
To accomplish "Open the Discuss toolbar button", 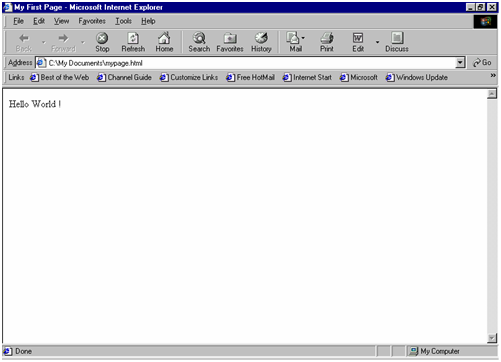I will click(x=397, y=42).
